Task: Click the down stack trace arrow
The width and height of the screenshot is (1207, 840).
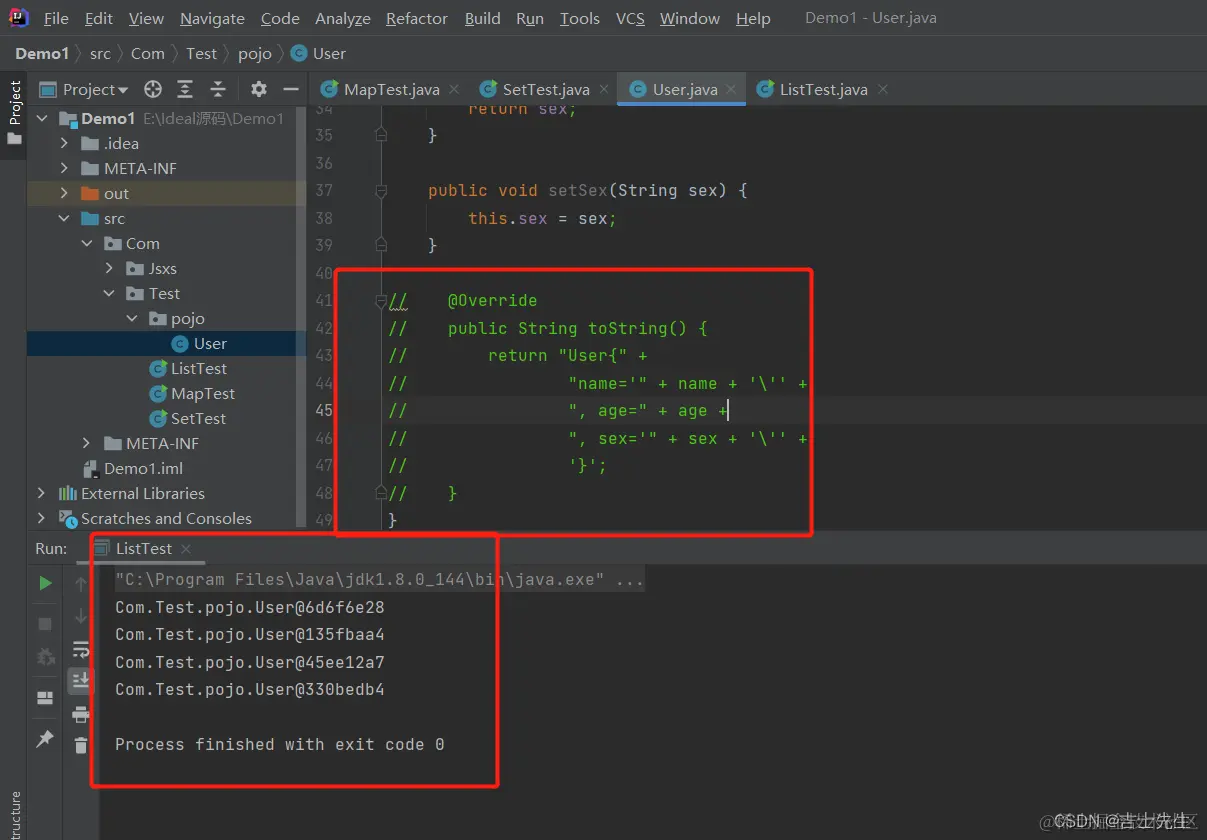Action: coord(81,617)
